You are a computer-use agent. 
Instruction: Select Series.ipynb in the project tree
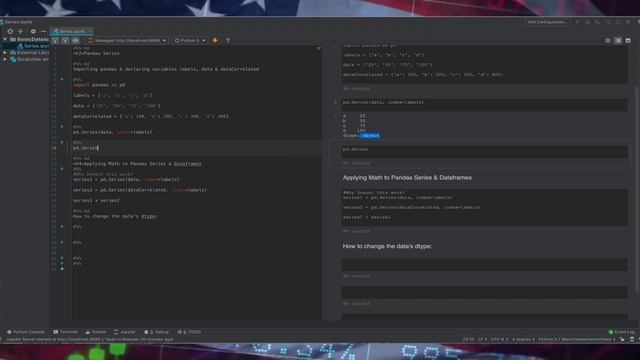tap(33, 46)
